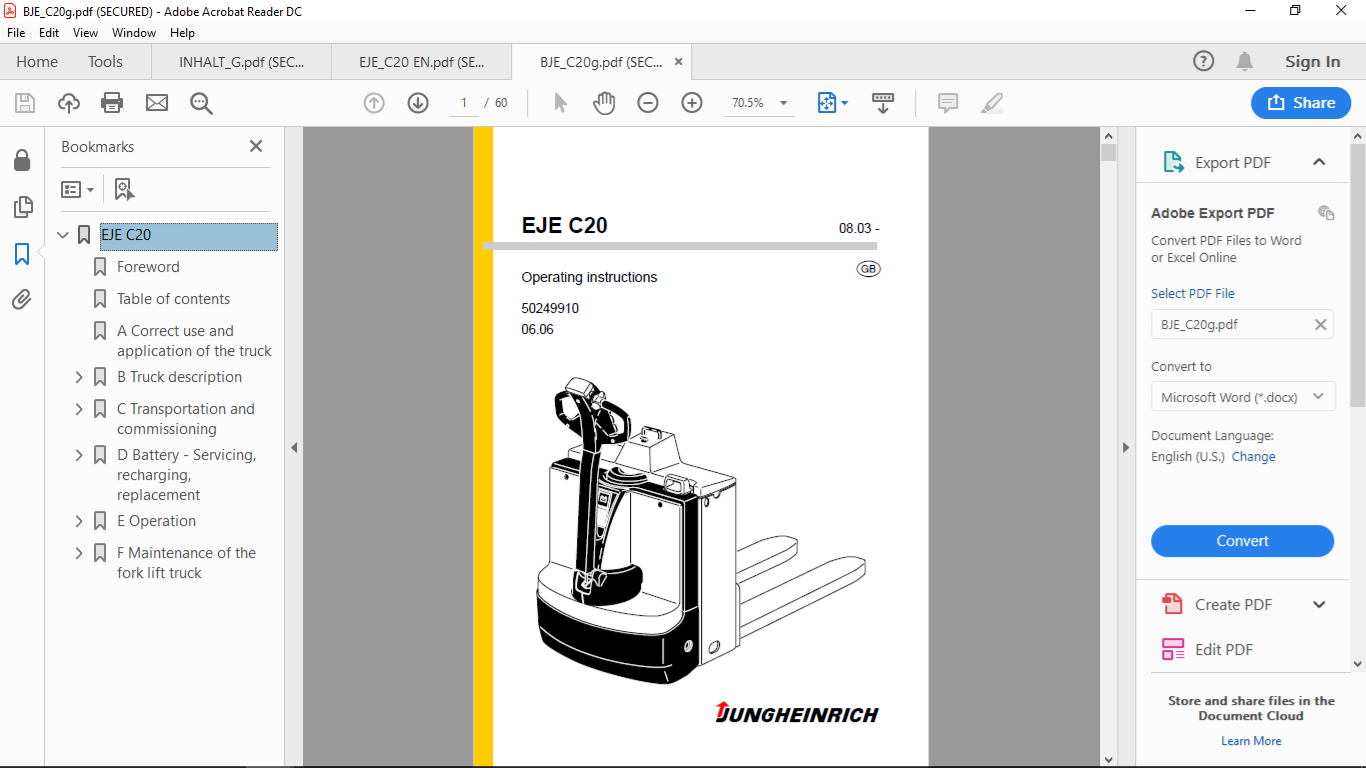The image size is (1366, 768).
Task: Expand the Create PDF section
Action: point(1319,604)
